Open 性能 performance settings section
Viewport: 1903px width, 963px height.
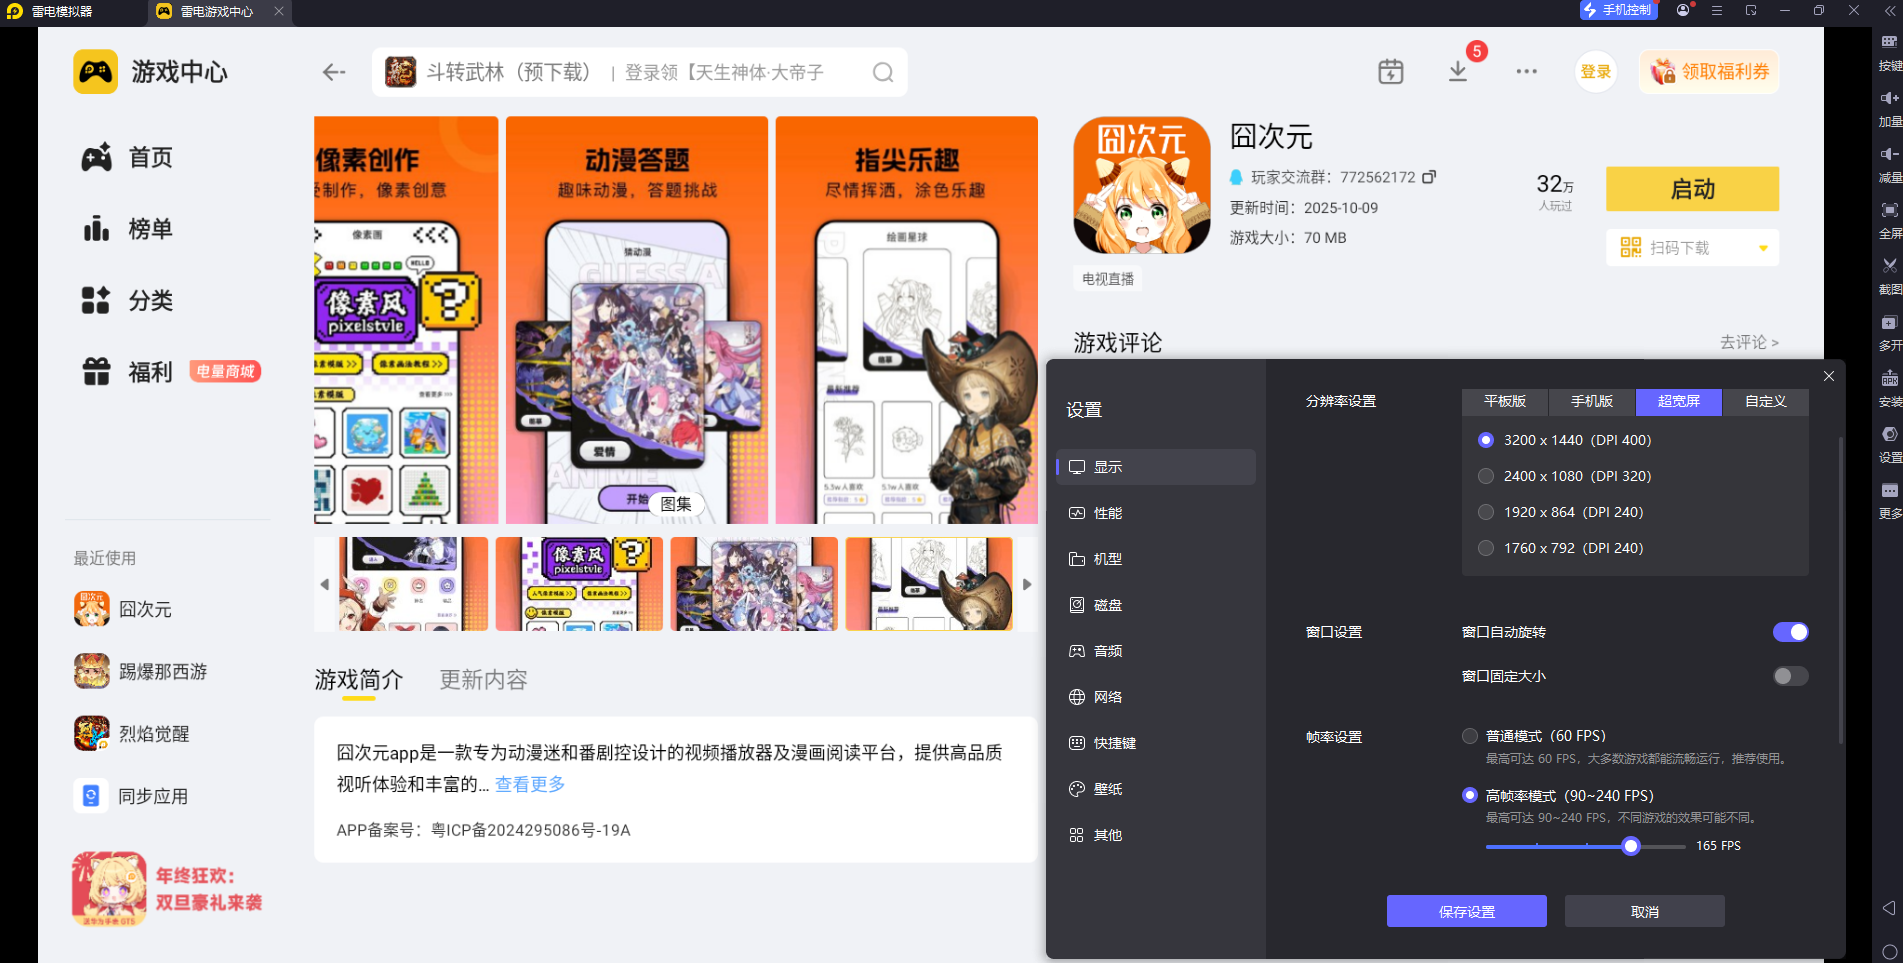(x=1156, y=513)
